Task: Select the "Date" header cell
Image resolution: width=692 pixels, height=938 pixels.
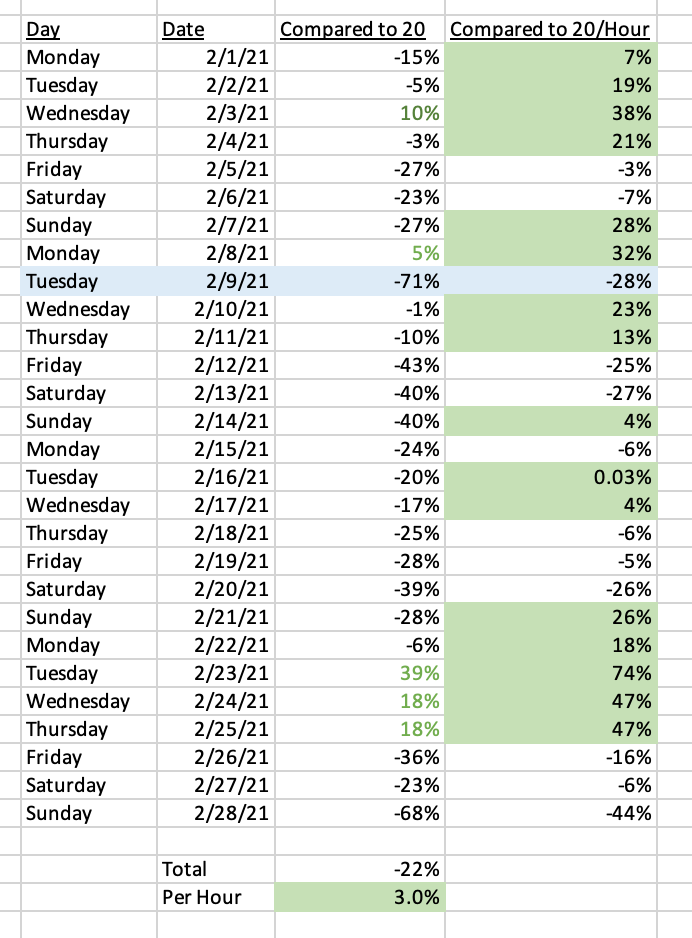Action: pyautogui.click(x=216, y=29)
